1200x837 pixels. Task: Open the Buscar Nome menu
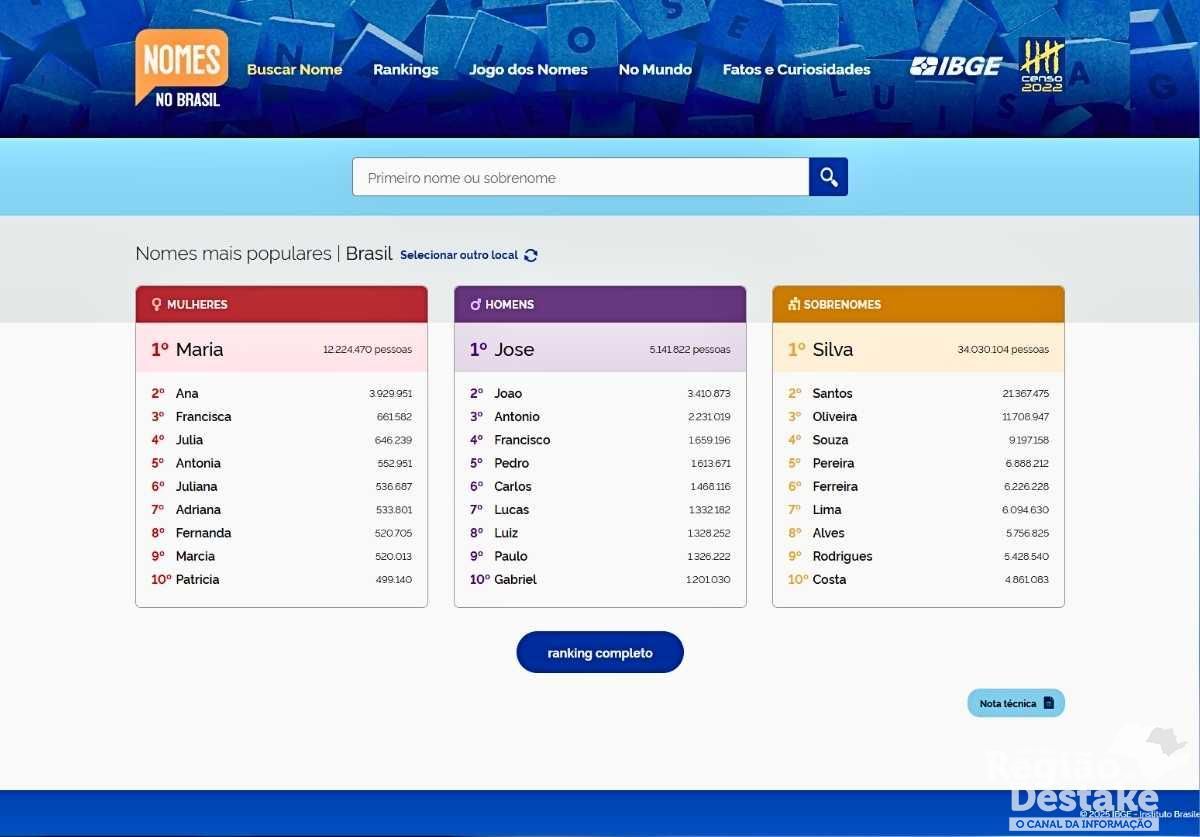pyautogui.click(x=294, y=69)
